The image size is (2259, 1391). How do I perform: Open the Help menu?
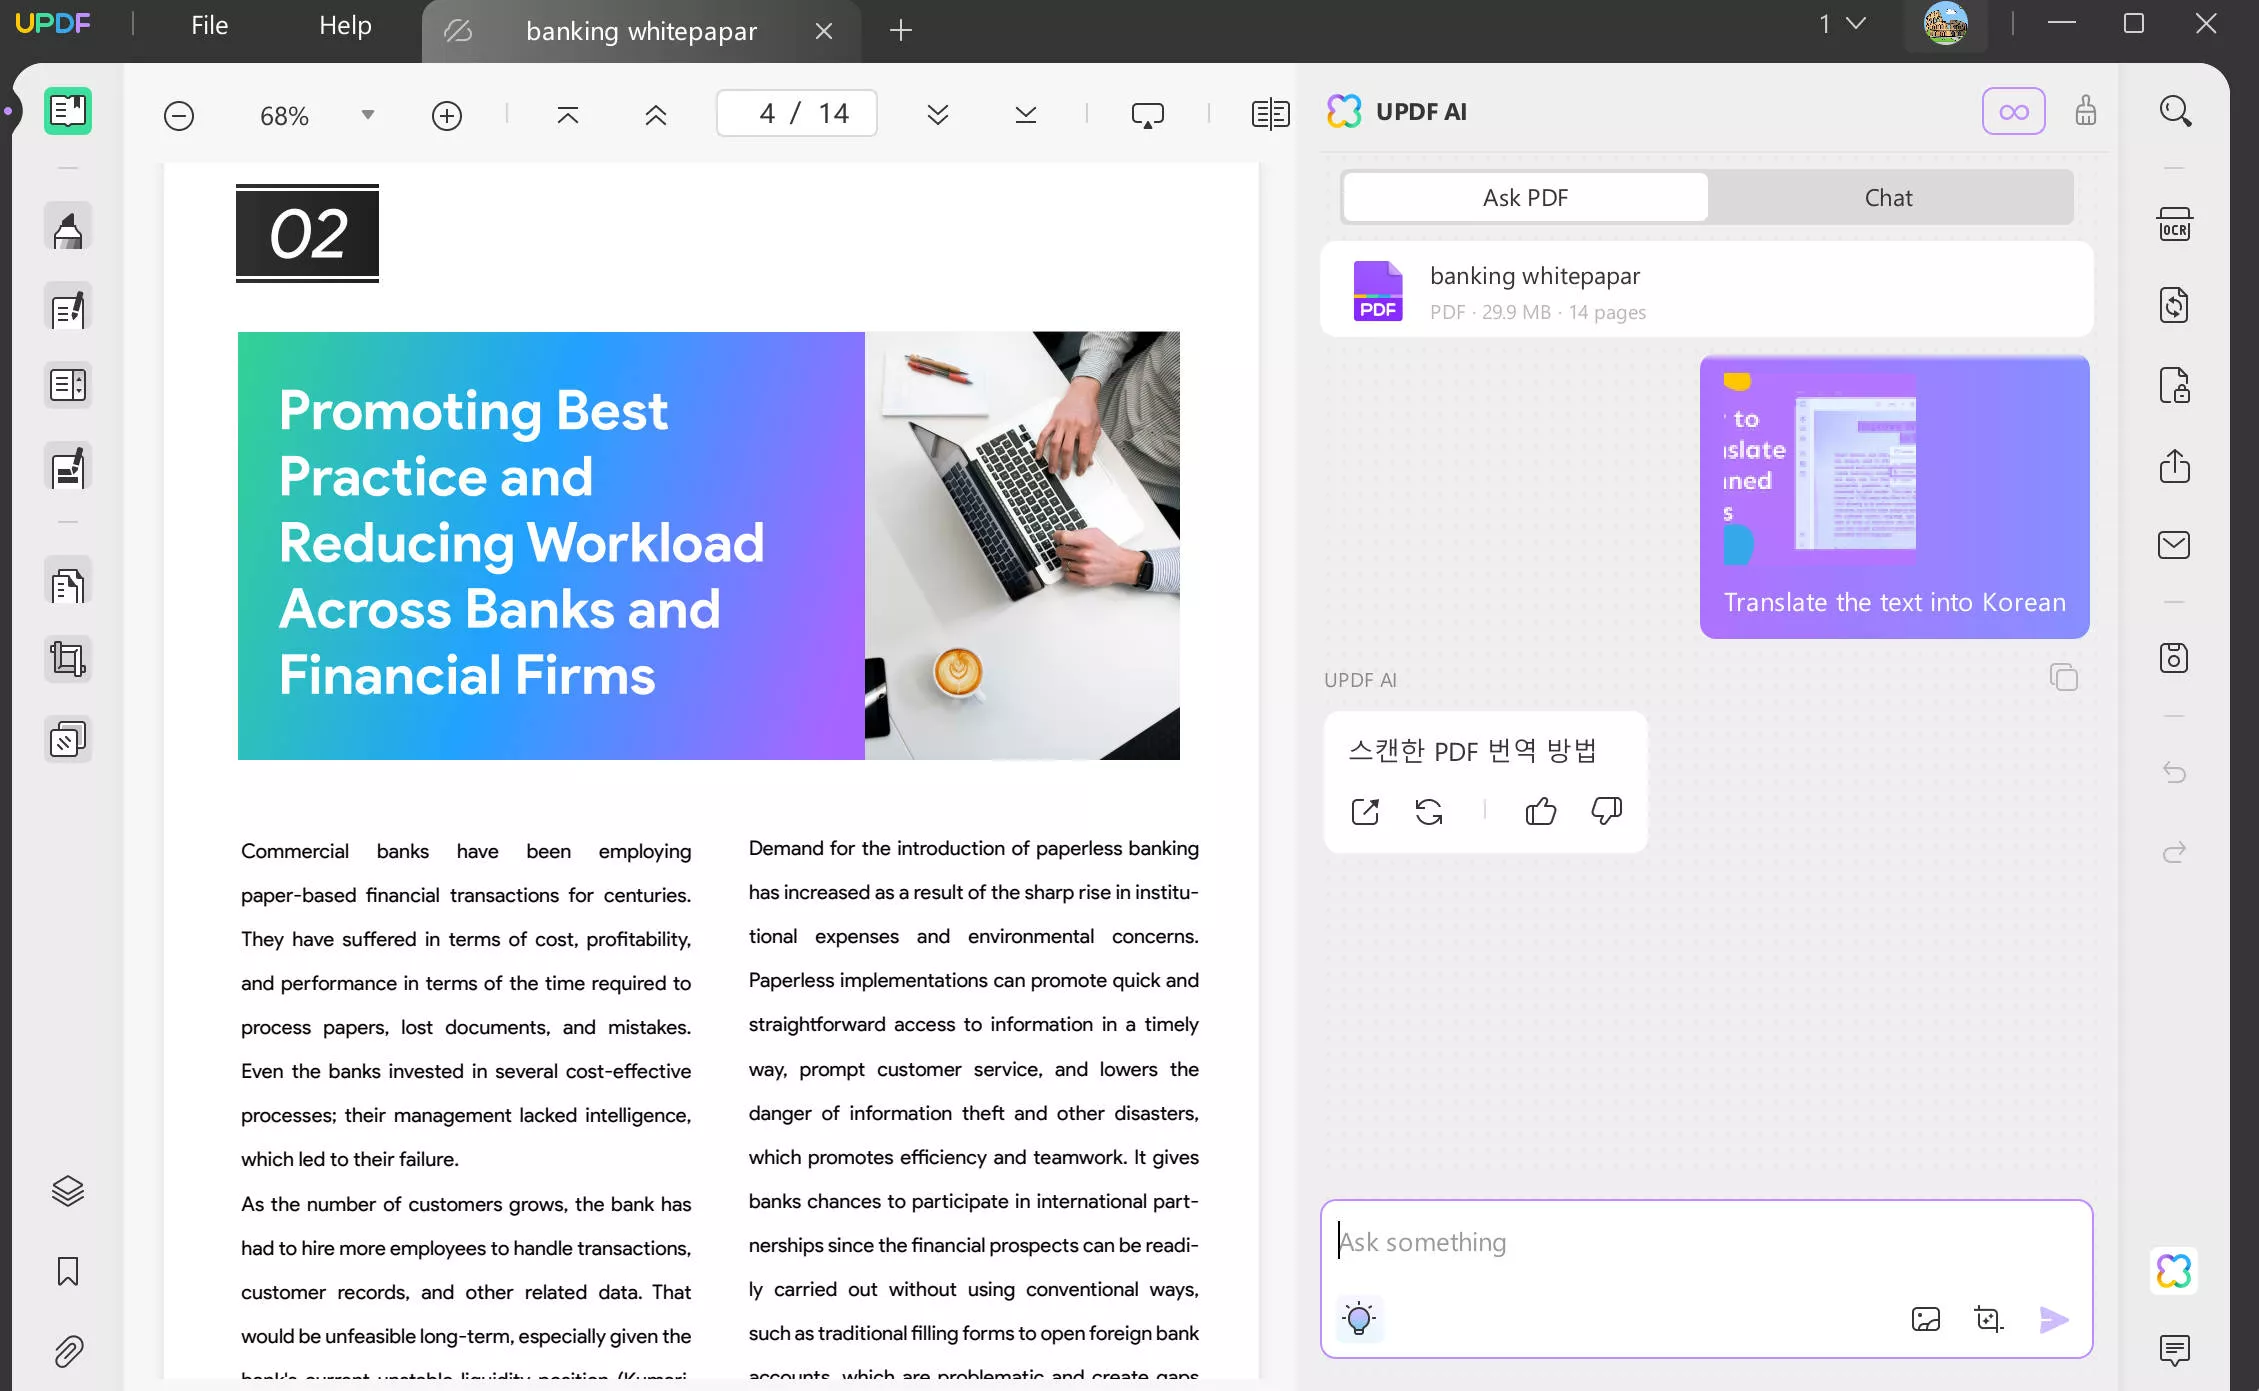346,26
